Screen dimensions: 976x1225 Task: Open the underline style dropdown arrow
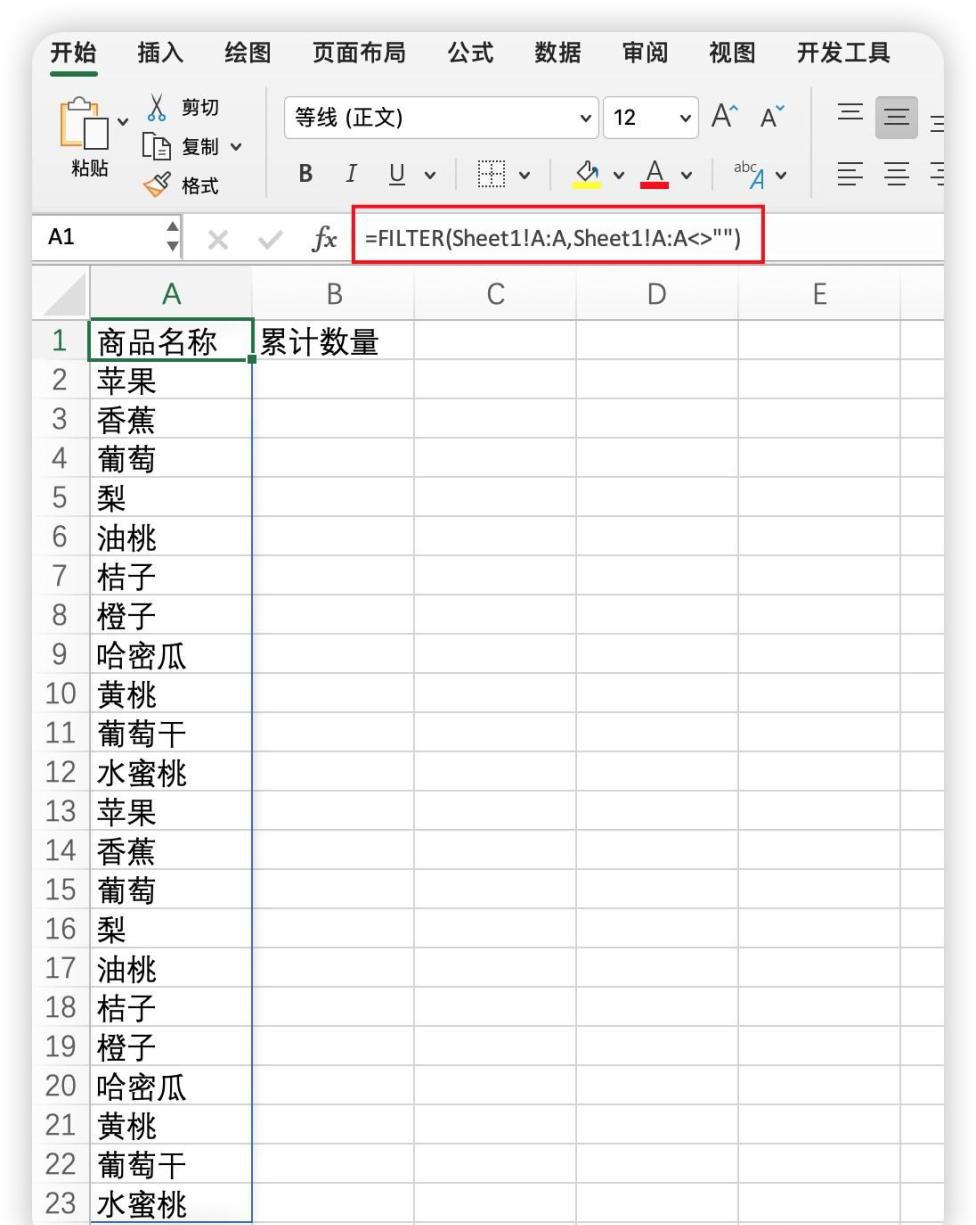click(x=430, y=175)
